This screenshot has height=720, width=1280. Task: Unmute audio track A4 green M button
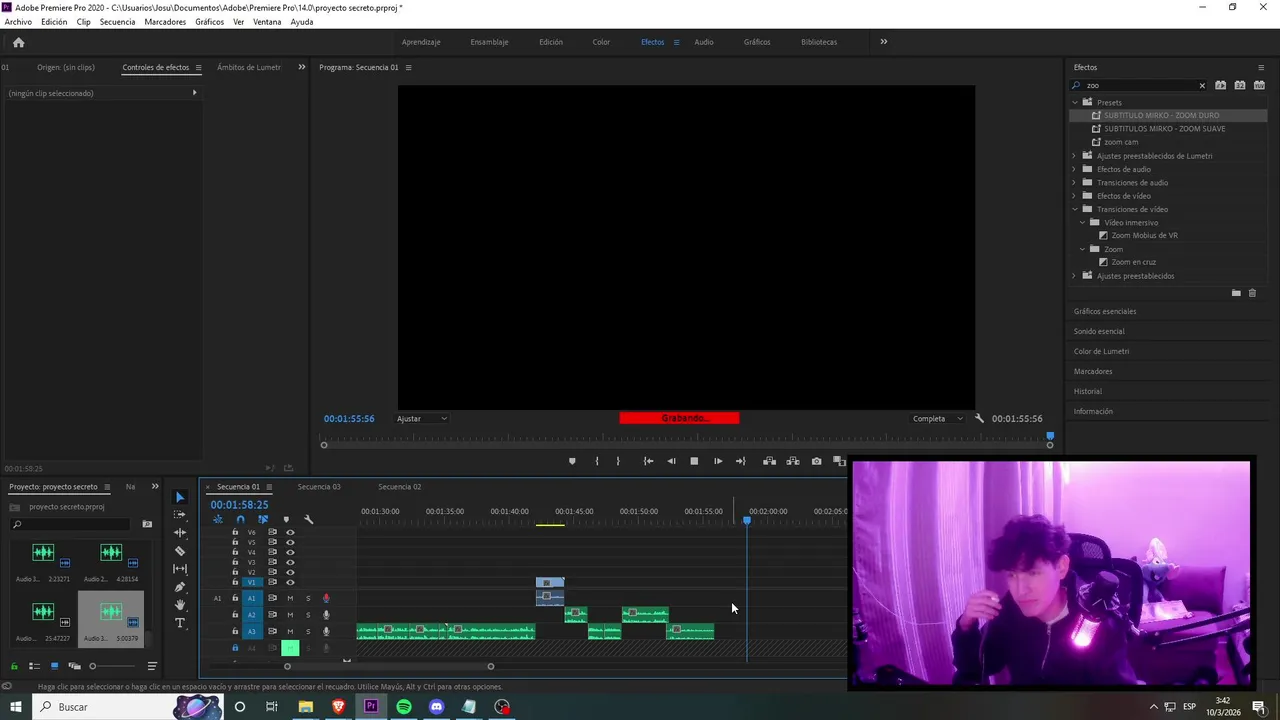(290, 648)
